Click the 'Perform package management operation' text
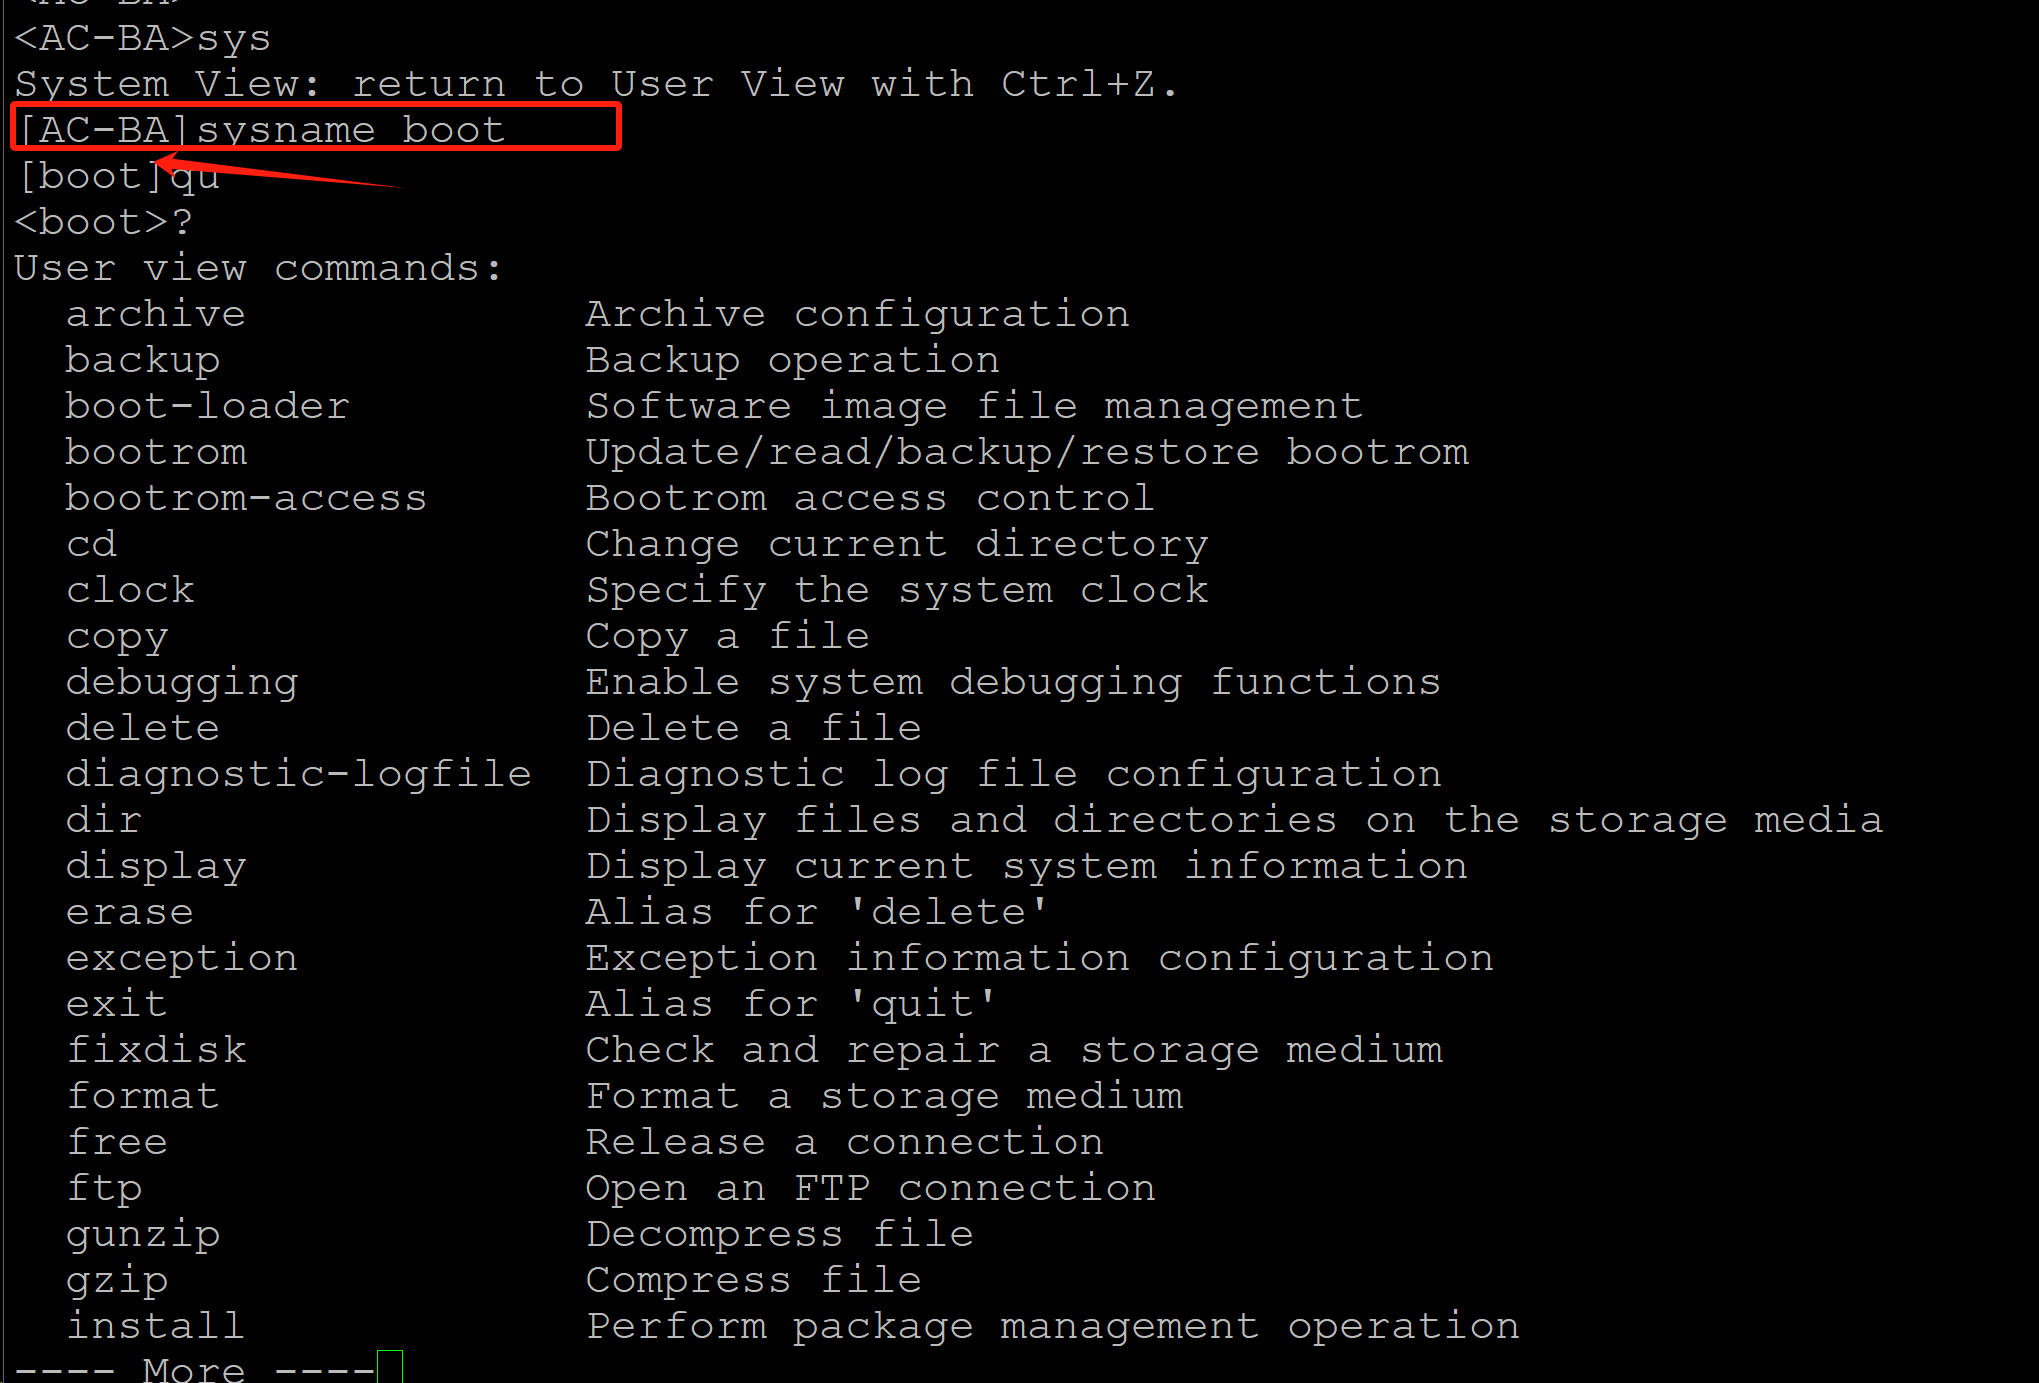The image size is (2039, 1383). tap(1052, 1327)
